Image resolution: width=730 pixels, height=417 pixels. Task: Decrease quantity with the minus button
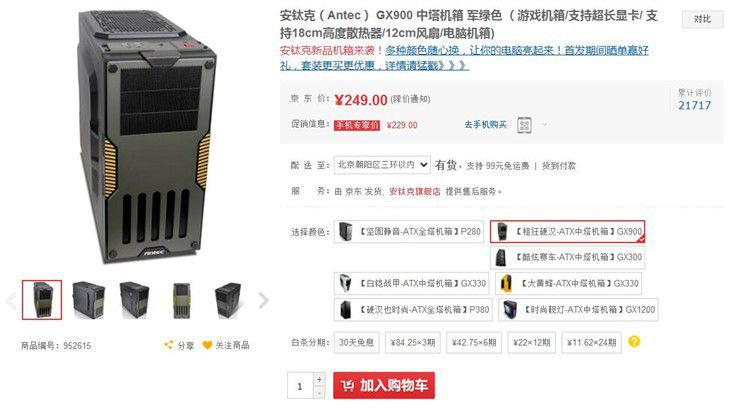(319, 392)
